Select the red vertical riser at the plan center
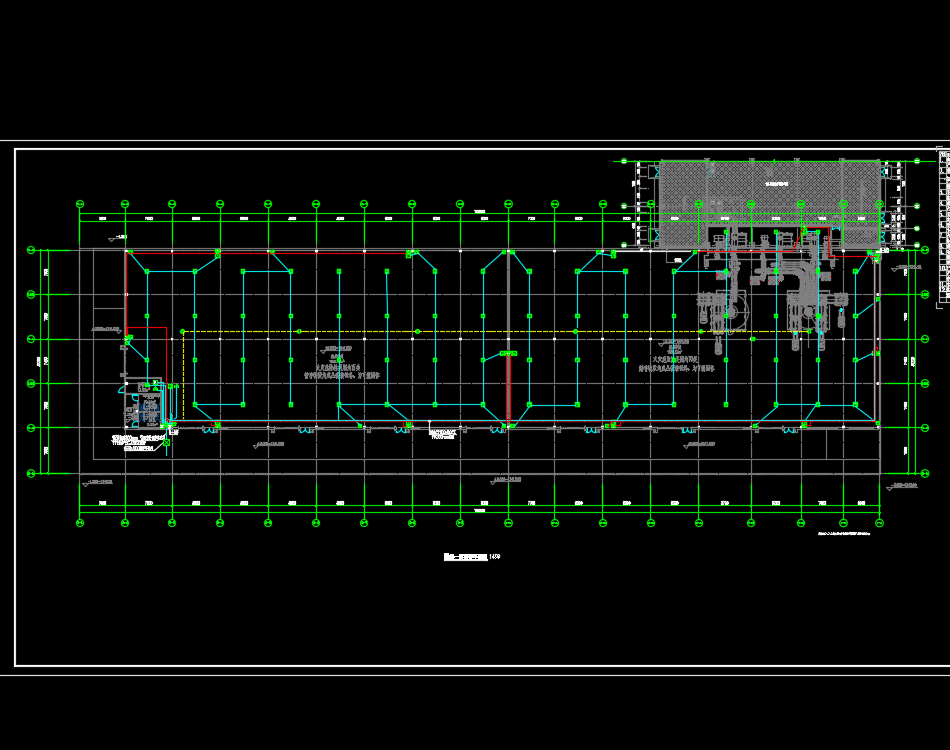Screen dimensions: 950x750 (508, 389)
